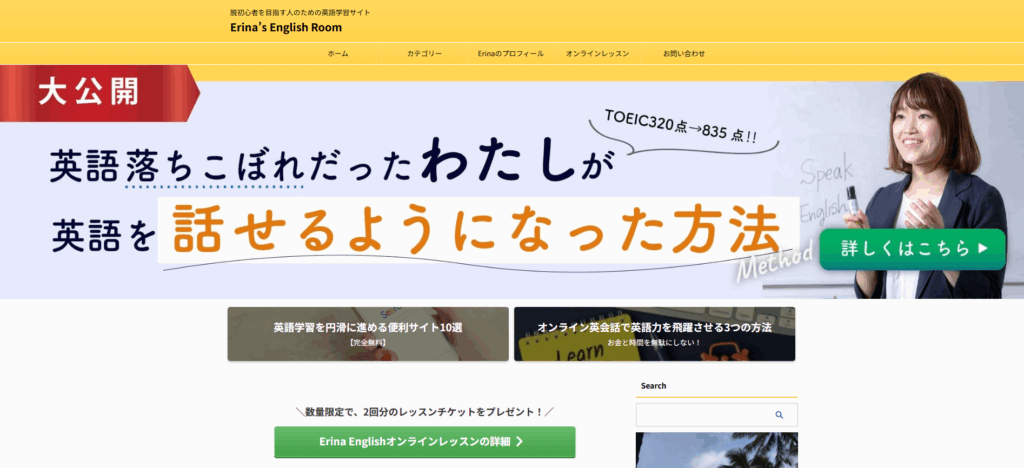1024x468 pixels.
Task: Open the カテゴリー menu item
Action: pos(424,53)
